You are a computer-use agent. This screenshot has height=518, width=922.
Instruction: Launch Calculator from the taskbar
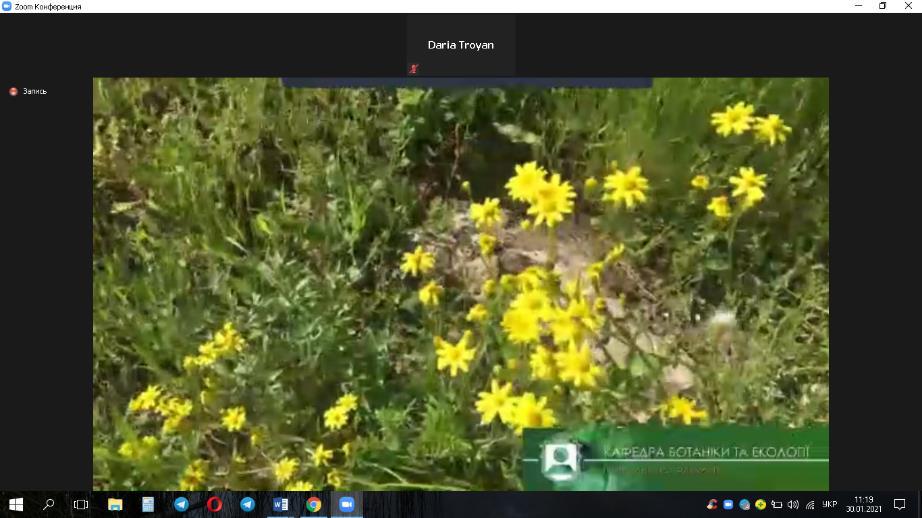[x=148, y=505]
